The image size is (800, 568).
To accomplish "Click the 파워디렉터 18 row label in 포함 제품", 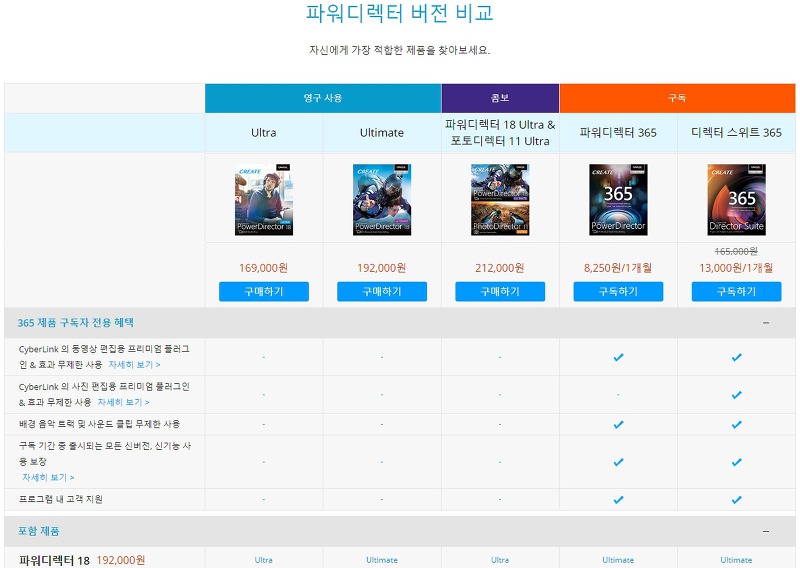I will point(54,560).
